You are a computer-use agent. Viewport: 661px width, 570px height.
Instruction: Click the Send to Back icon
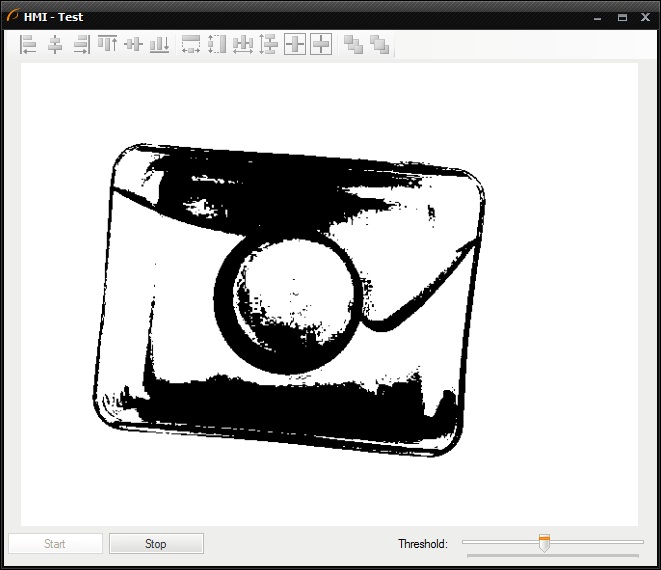(379, 44)
